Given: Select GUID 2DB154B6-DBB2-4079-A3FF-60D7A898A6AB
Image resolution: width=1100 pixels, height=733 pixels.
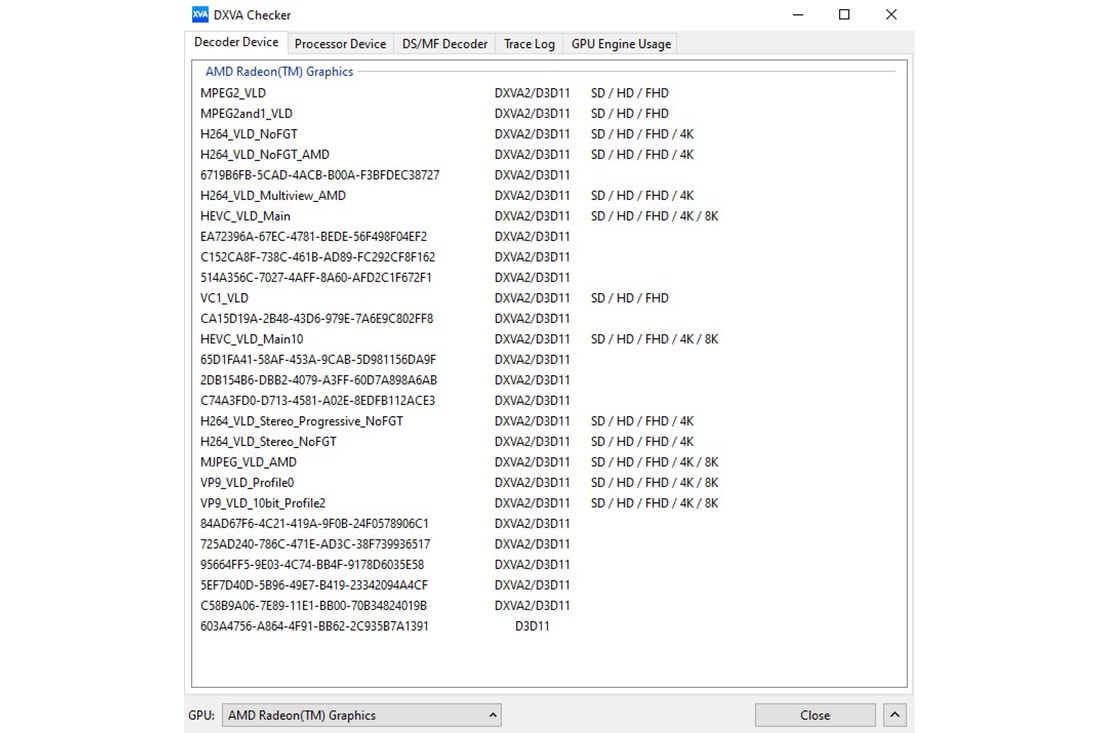Looking at the screenshot, I should coord(318,380).
